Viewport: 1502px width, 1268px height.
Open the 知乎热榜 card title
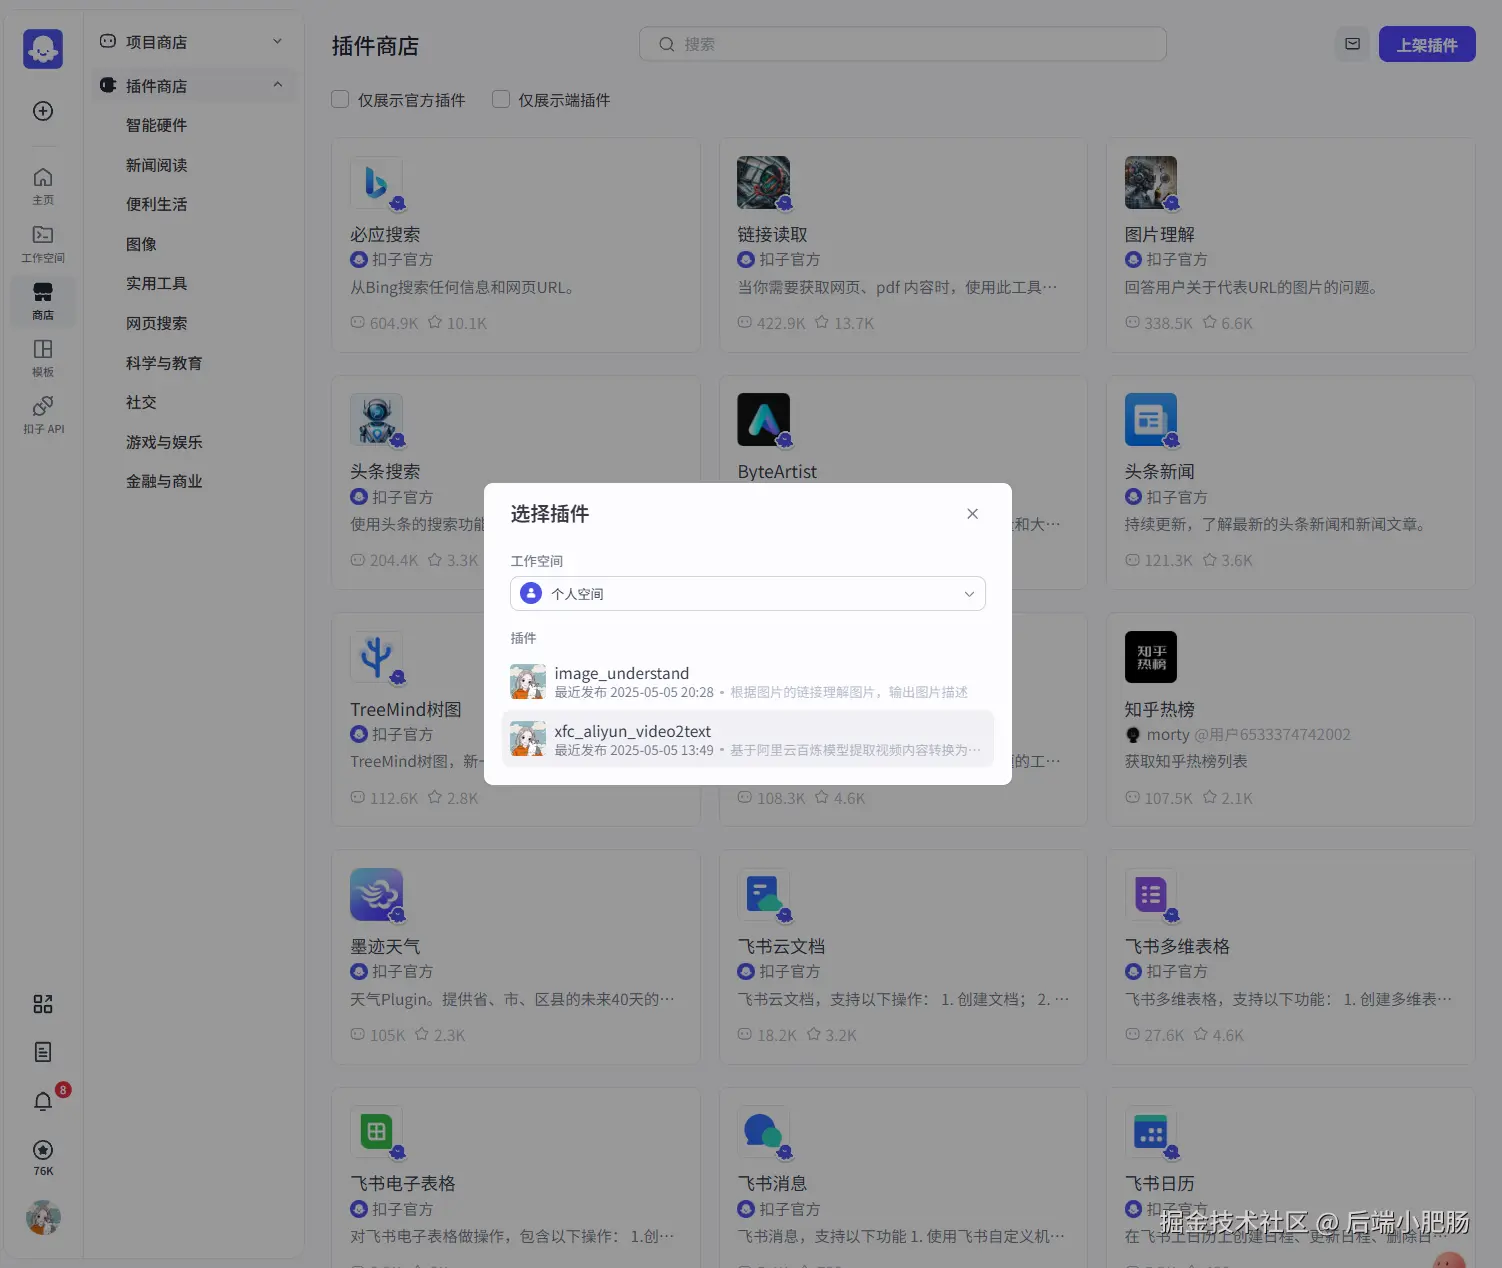1159,709
